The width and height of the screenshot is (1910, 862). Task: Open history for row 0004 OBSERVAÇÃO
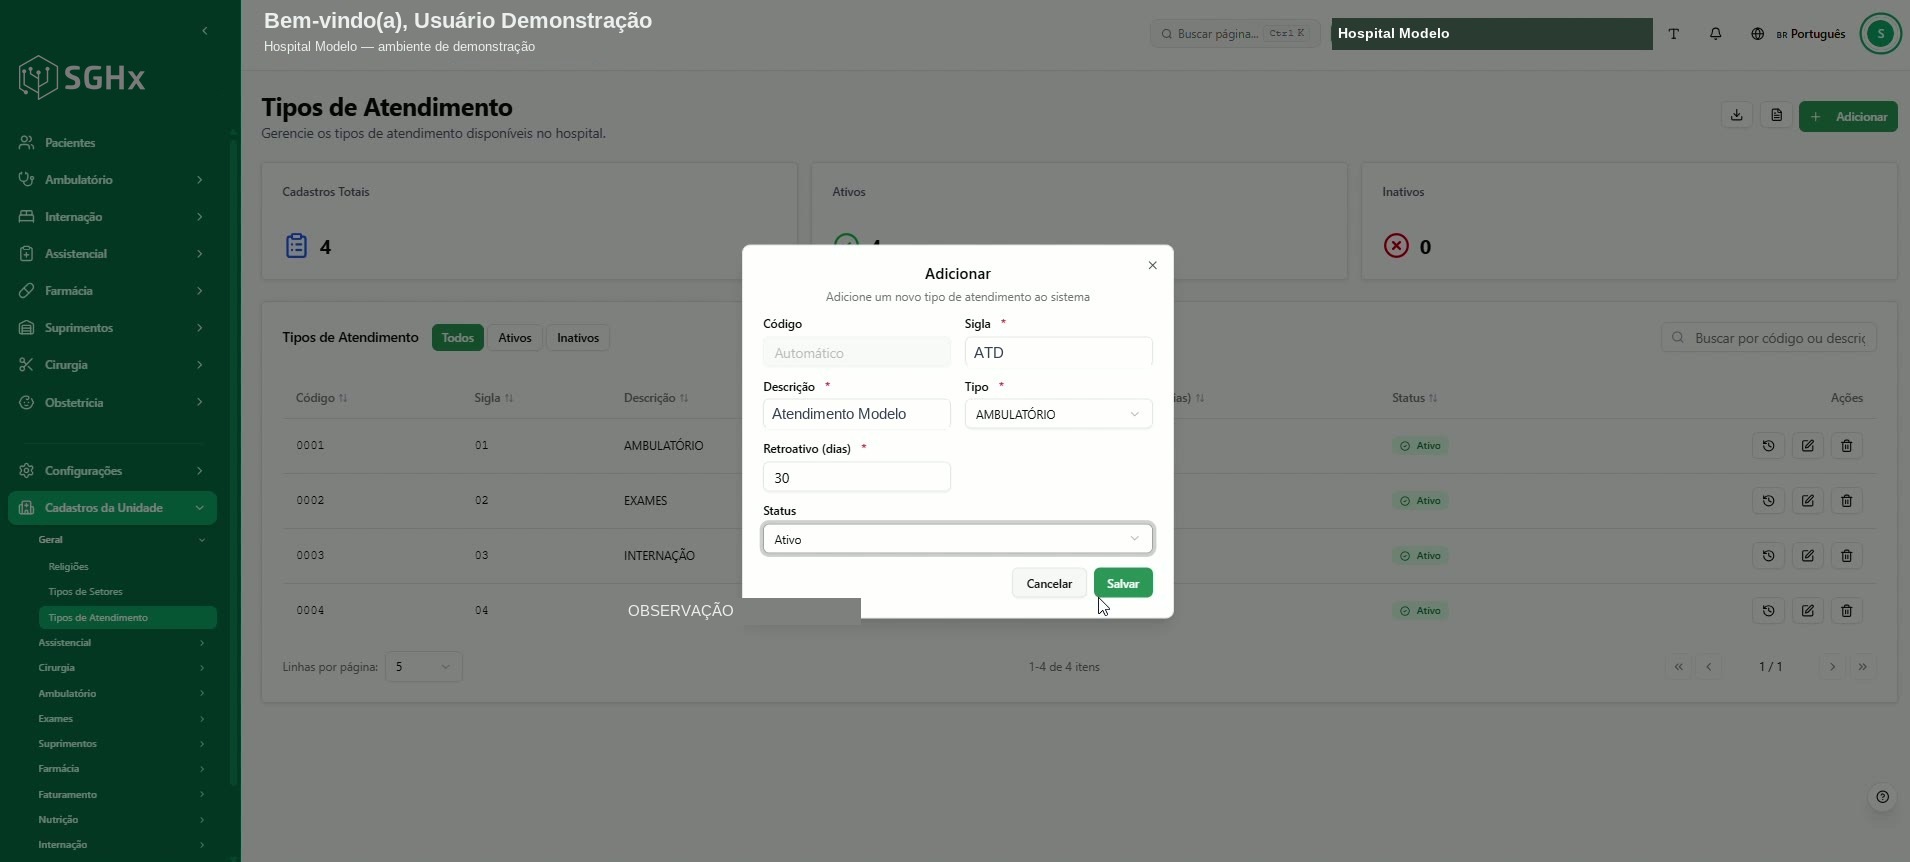point(1768,611)
